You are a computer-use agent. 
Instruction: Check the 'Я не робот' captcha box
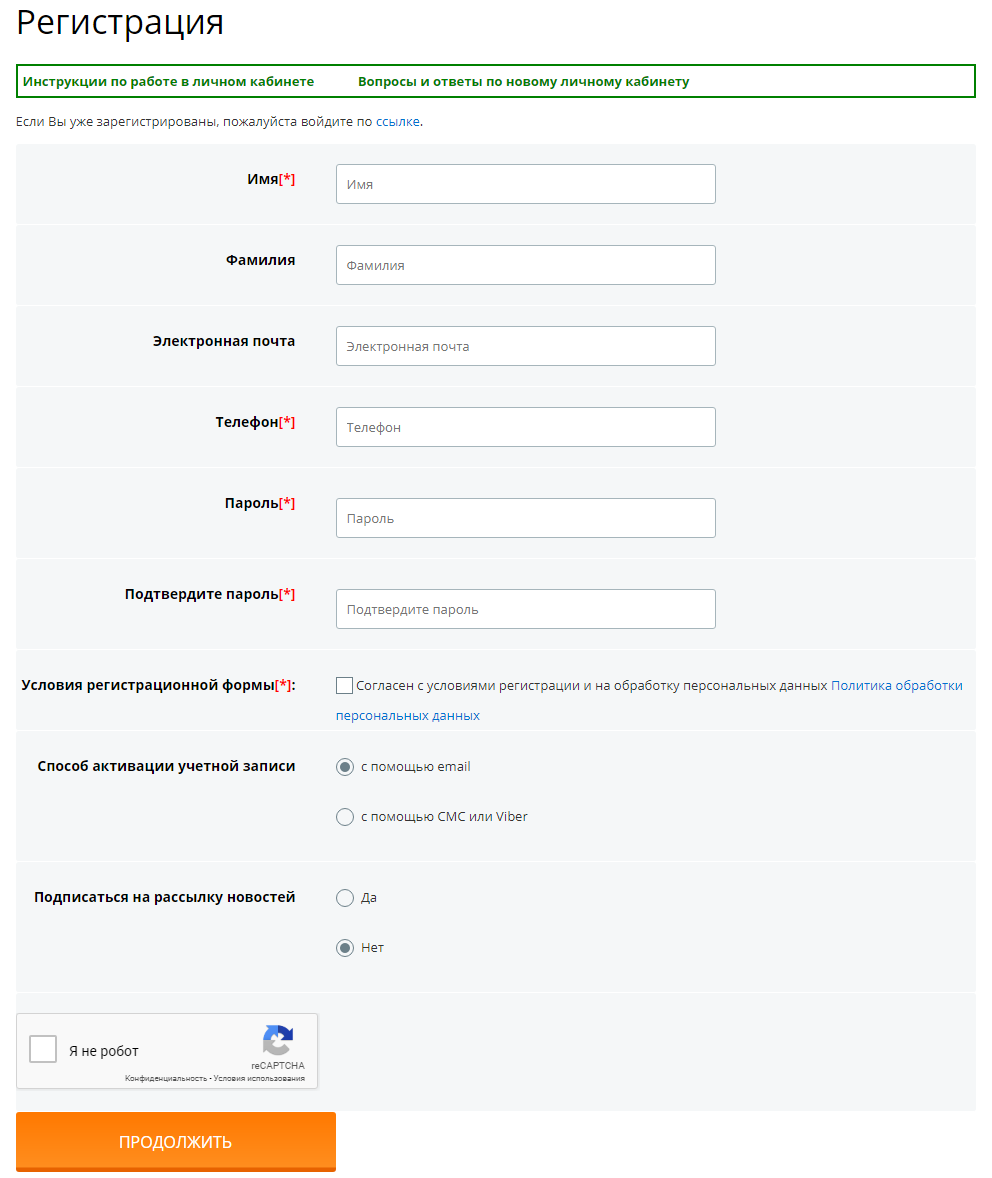click(x=43, y=1049)
